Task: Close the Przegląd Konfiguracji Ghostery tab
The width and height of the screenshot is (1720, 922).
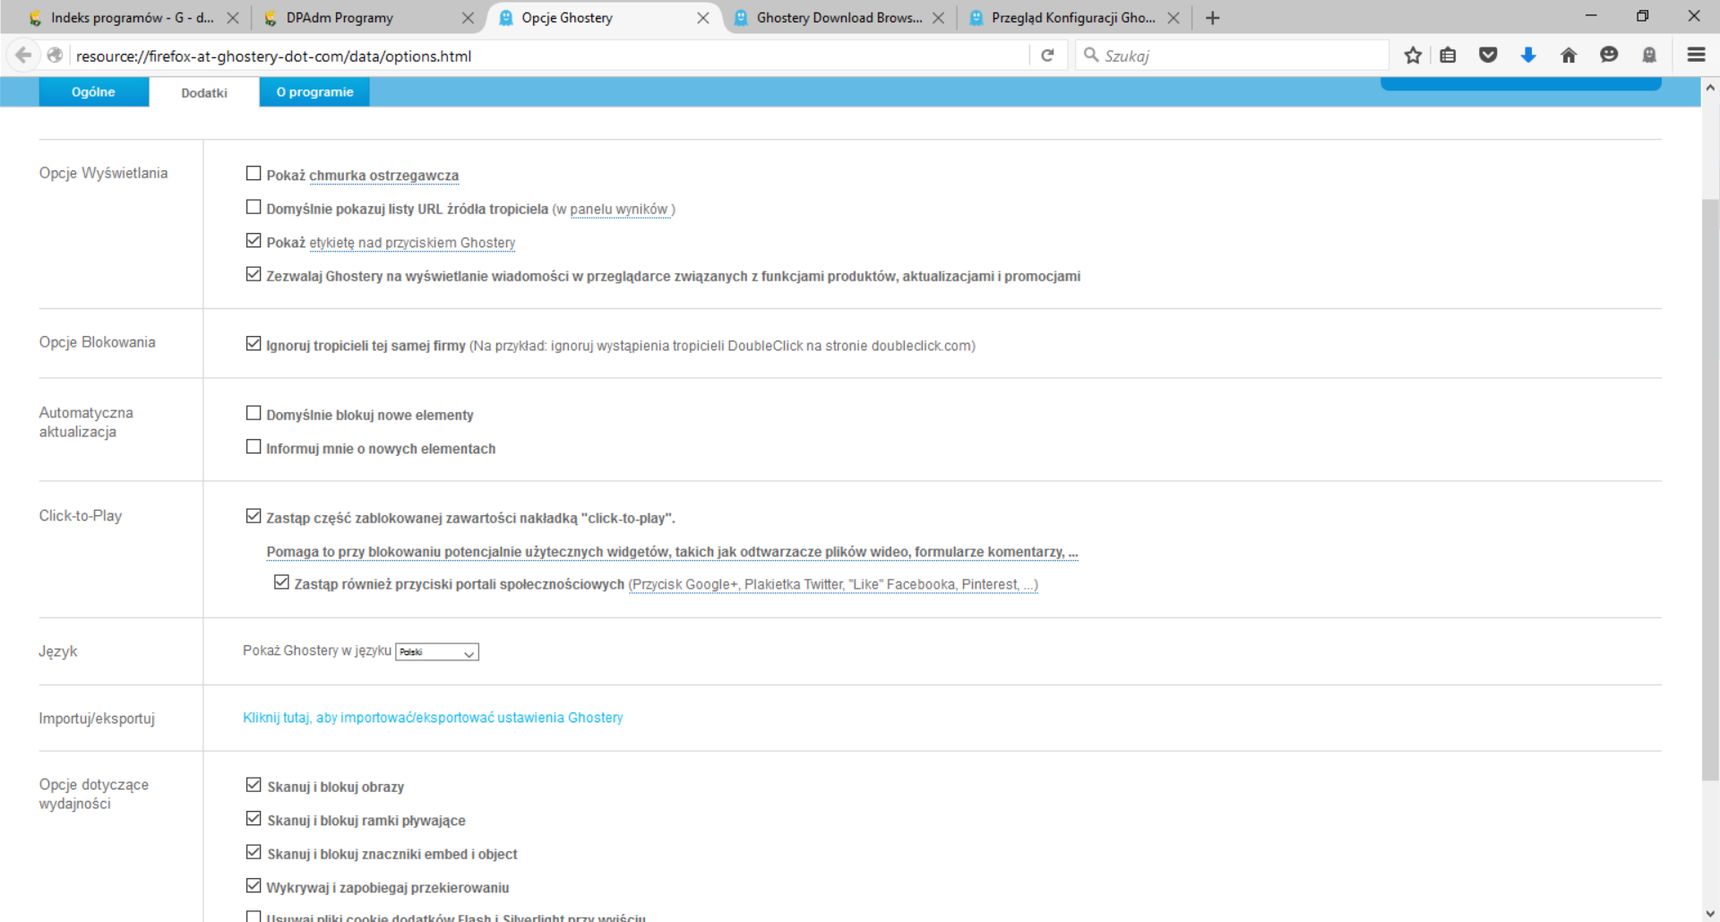Action: (x=1173, y=18)
